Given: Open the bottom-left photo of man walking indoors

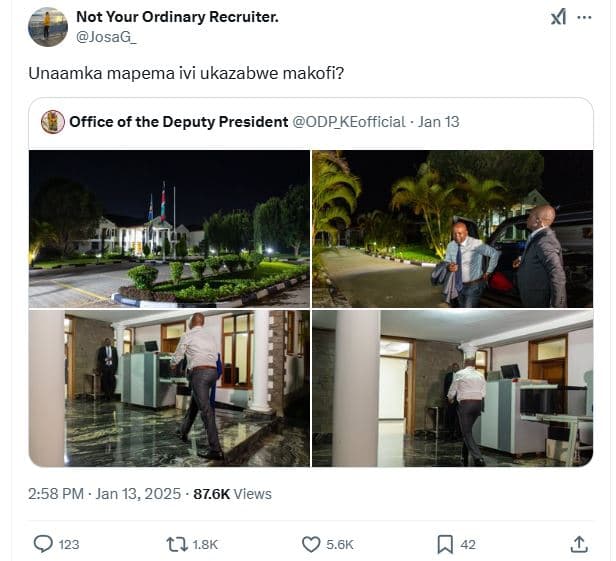Looking at the screenshot, I should (x=169, y=388).
